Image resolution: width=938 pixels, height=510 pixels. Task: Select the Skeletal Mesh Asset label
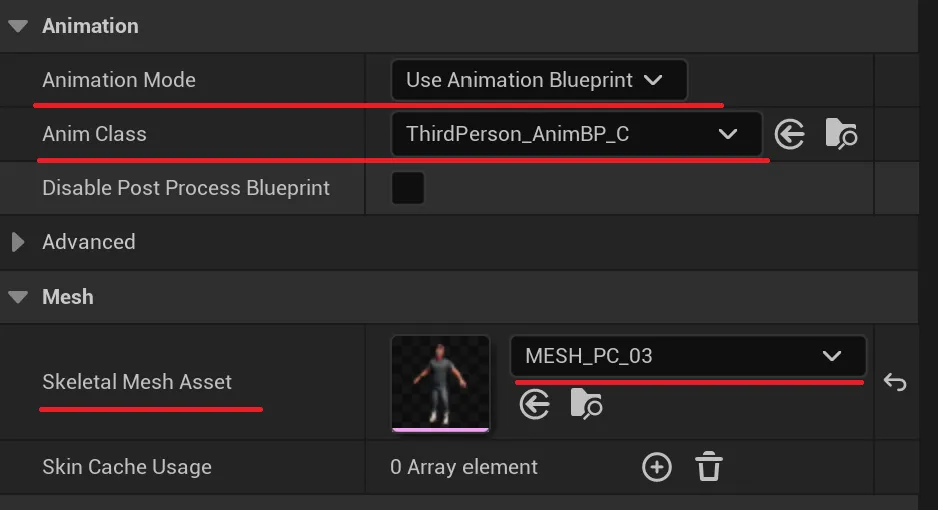click(x=137, y=382)
